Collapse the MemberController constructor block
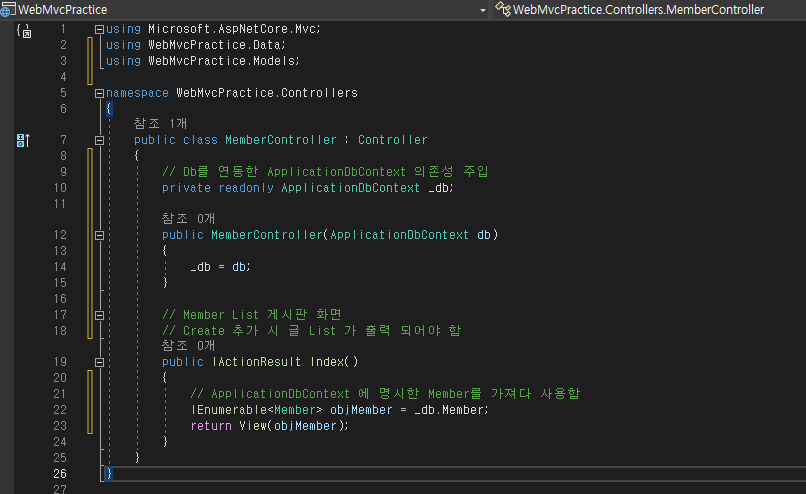 [x=99, y=235]
